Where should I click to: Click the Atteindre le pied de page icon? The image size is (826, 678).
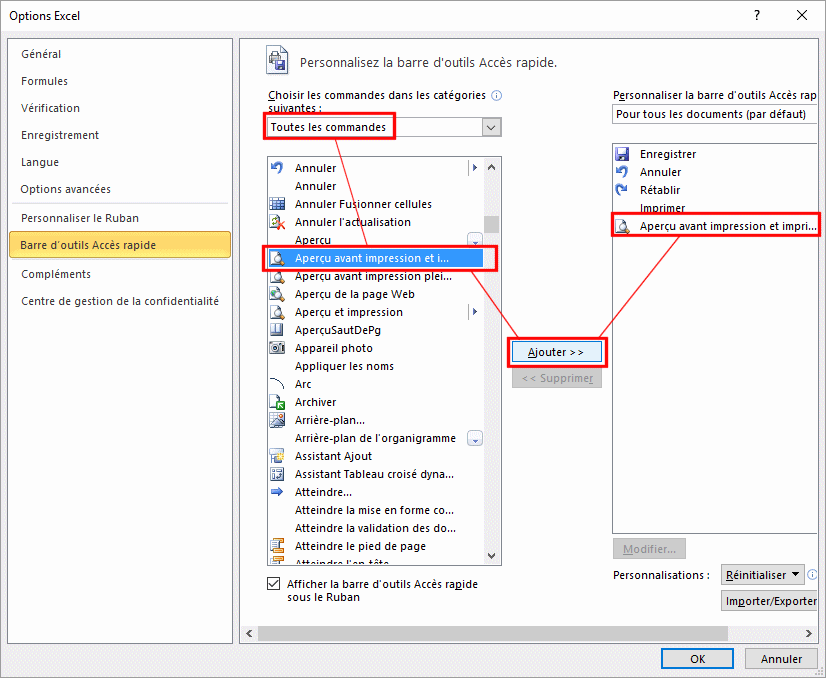(277, 546)
